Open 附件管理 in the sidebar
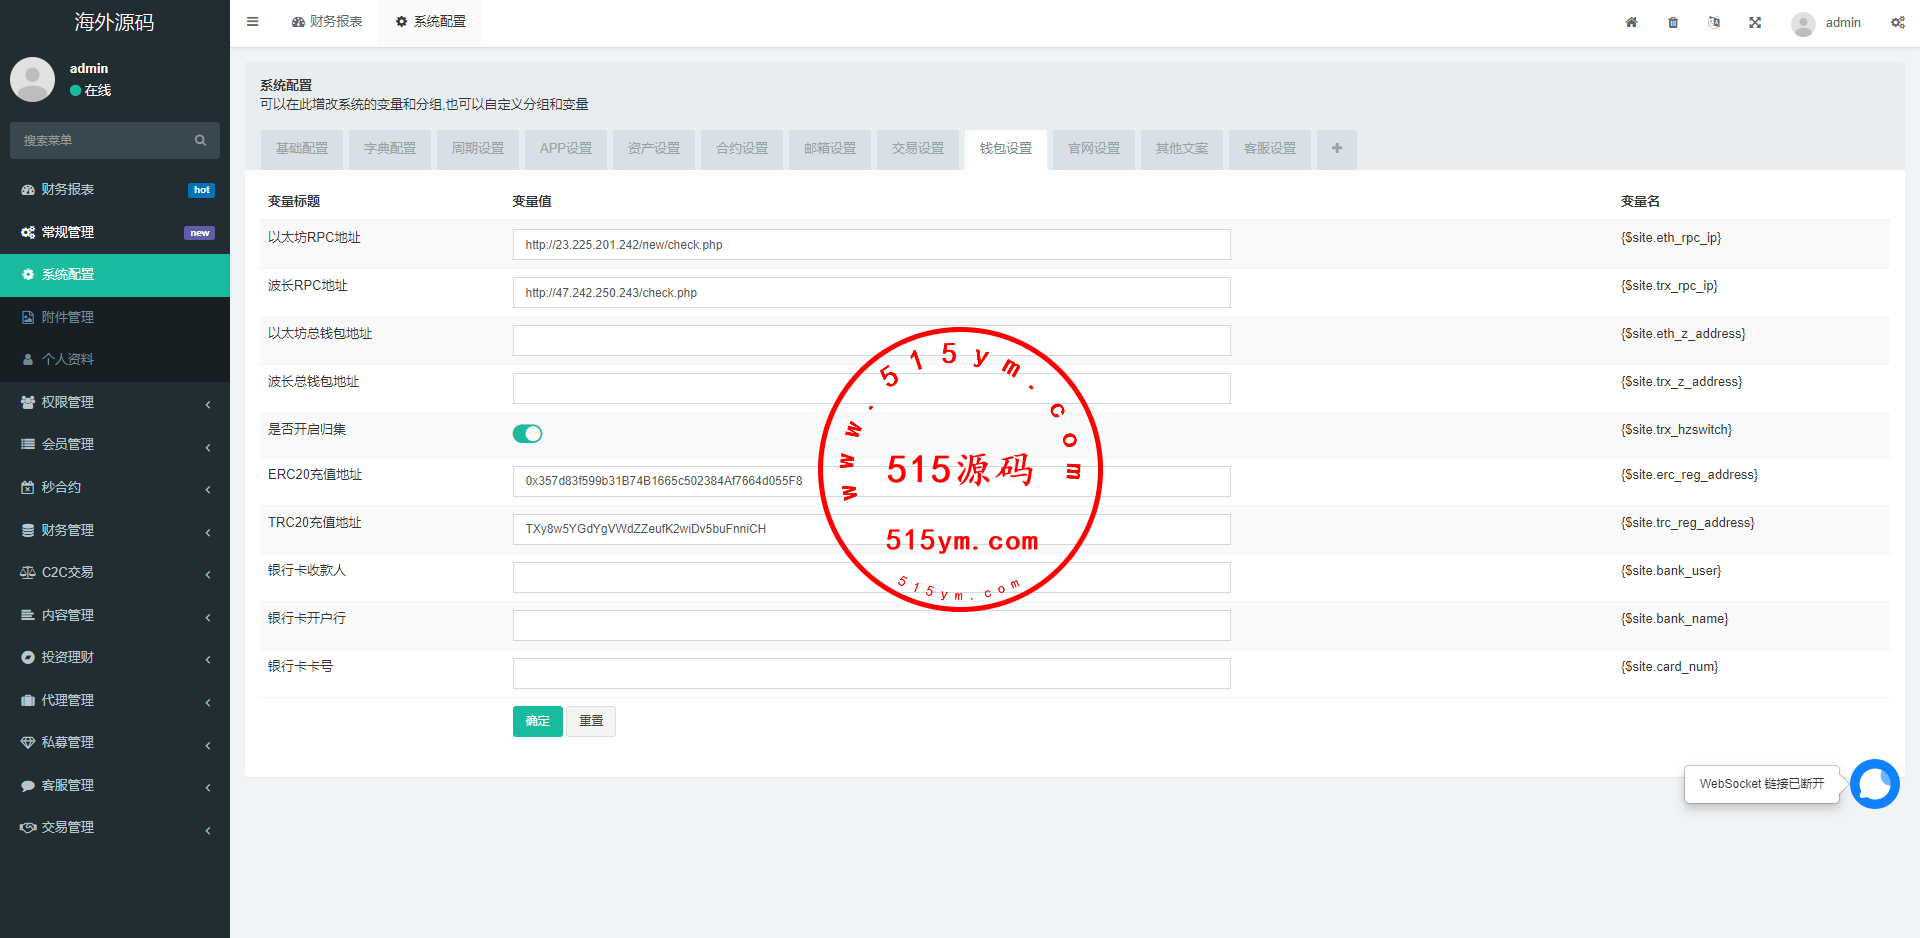Image resolution: width=1920 pixels, height=938 pixels. pos(68,317)
